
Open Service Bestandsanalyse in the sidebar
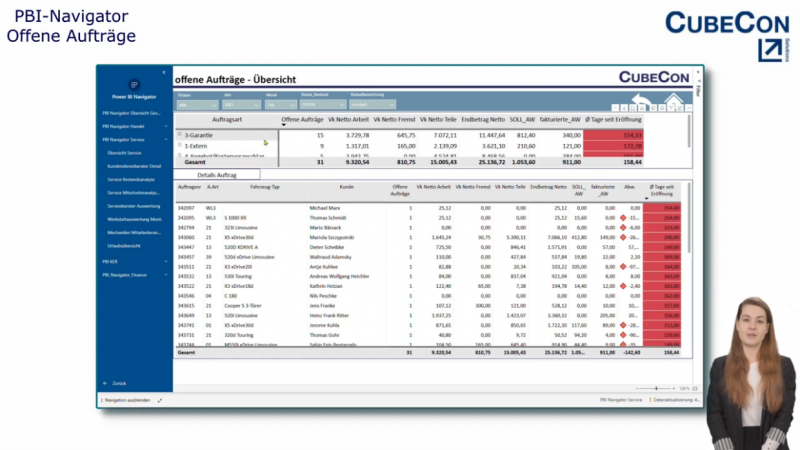(x=128, y=179)
